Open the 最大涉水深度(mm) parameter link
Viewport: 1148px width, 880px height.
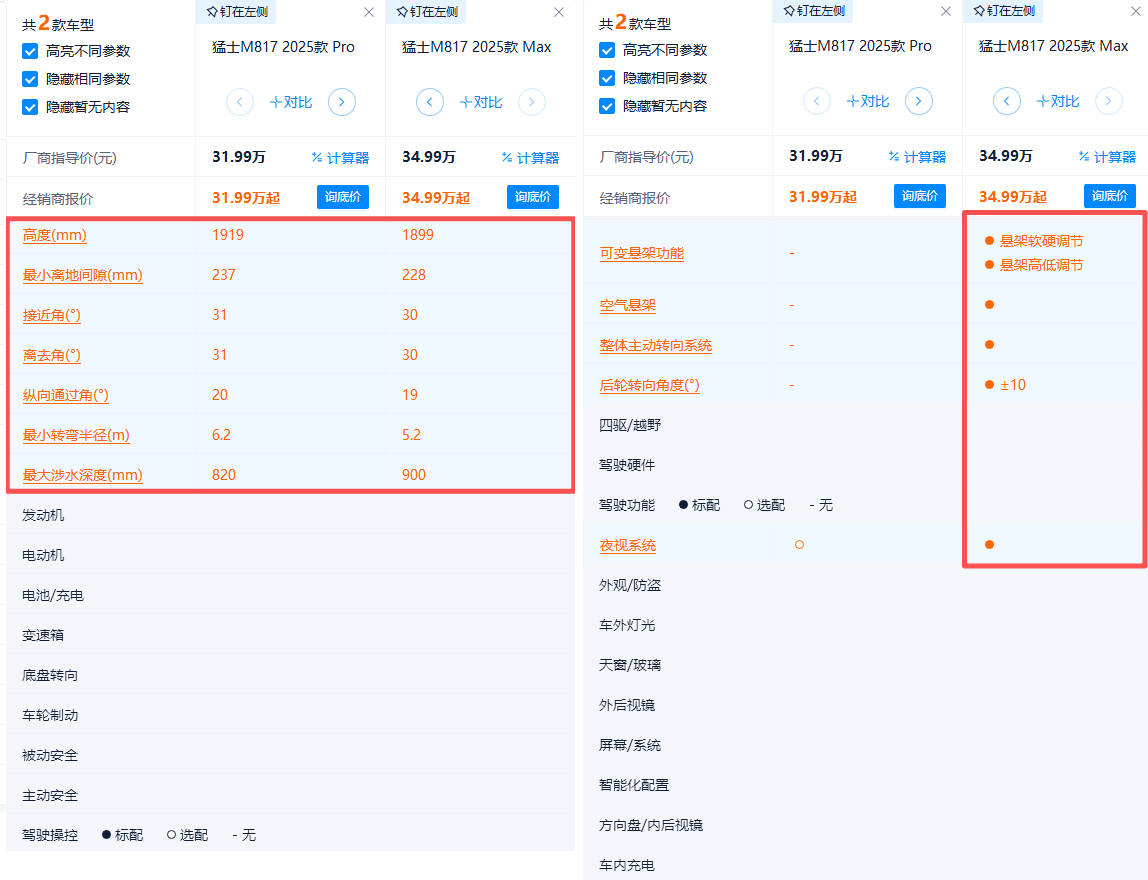click(82, 475)
